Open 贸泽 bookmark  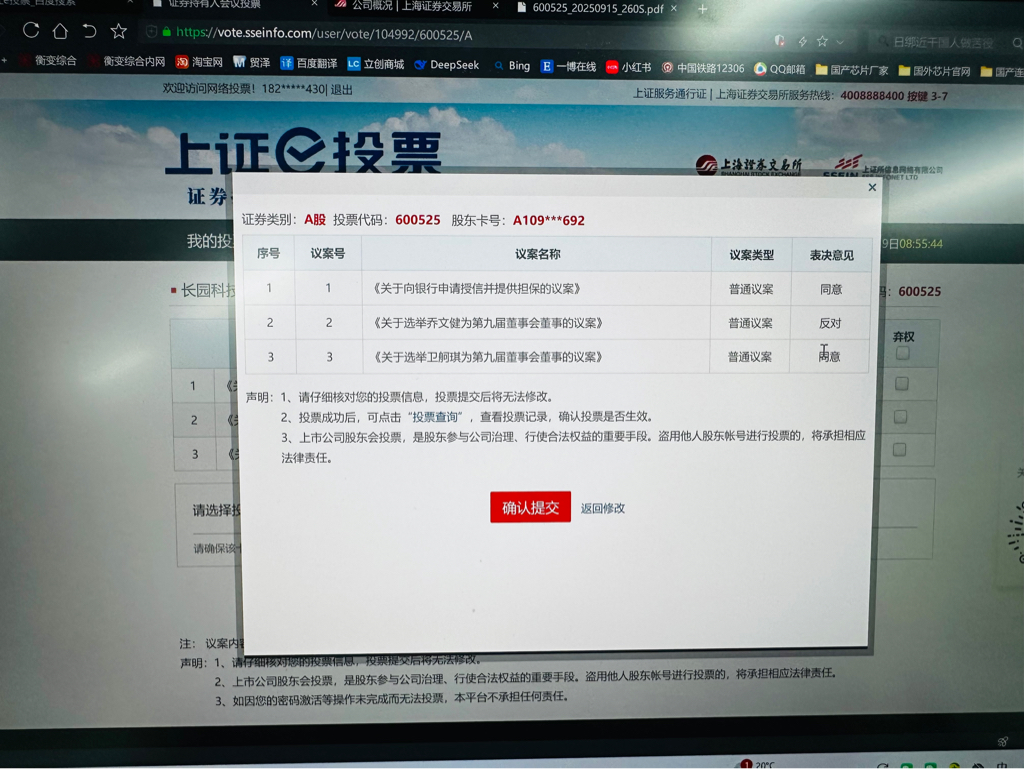tap(251, 63)
